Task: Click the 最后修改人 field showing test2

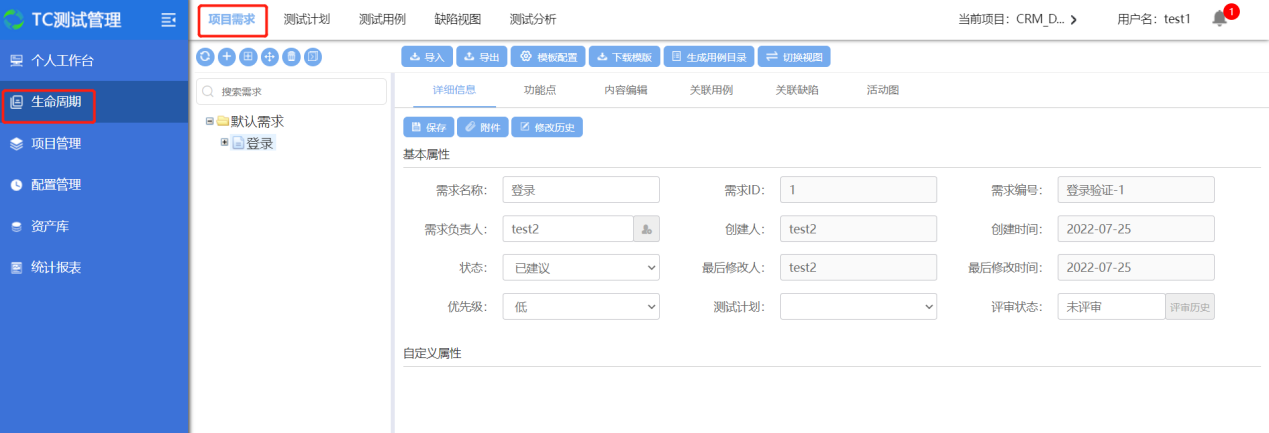Action: (x=858, y=268)
